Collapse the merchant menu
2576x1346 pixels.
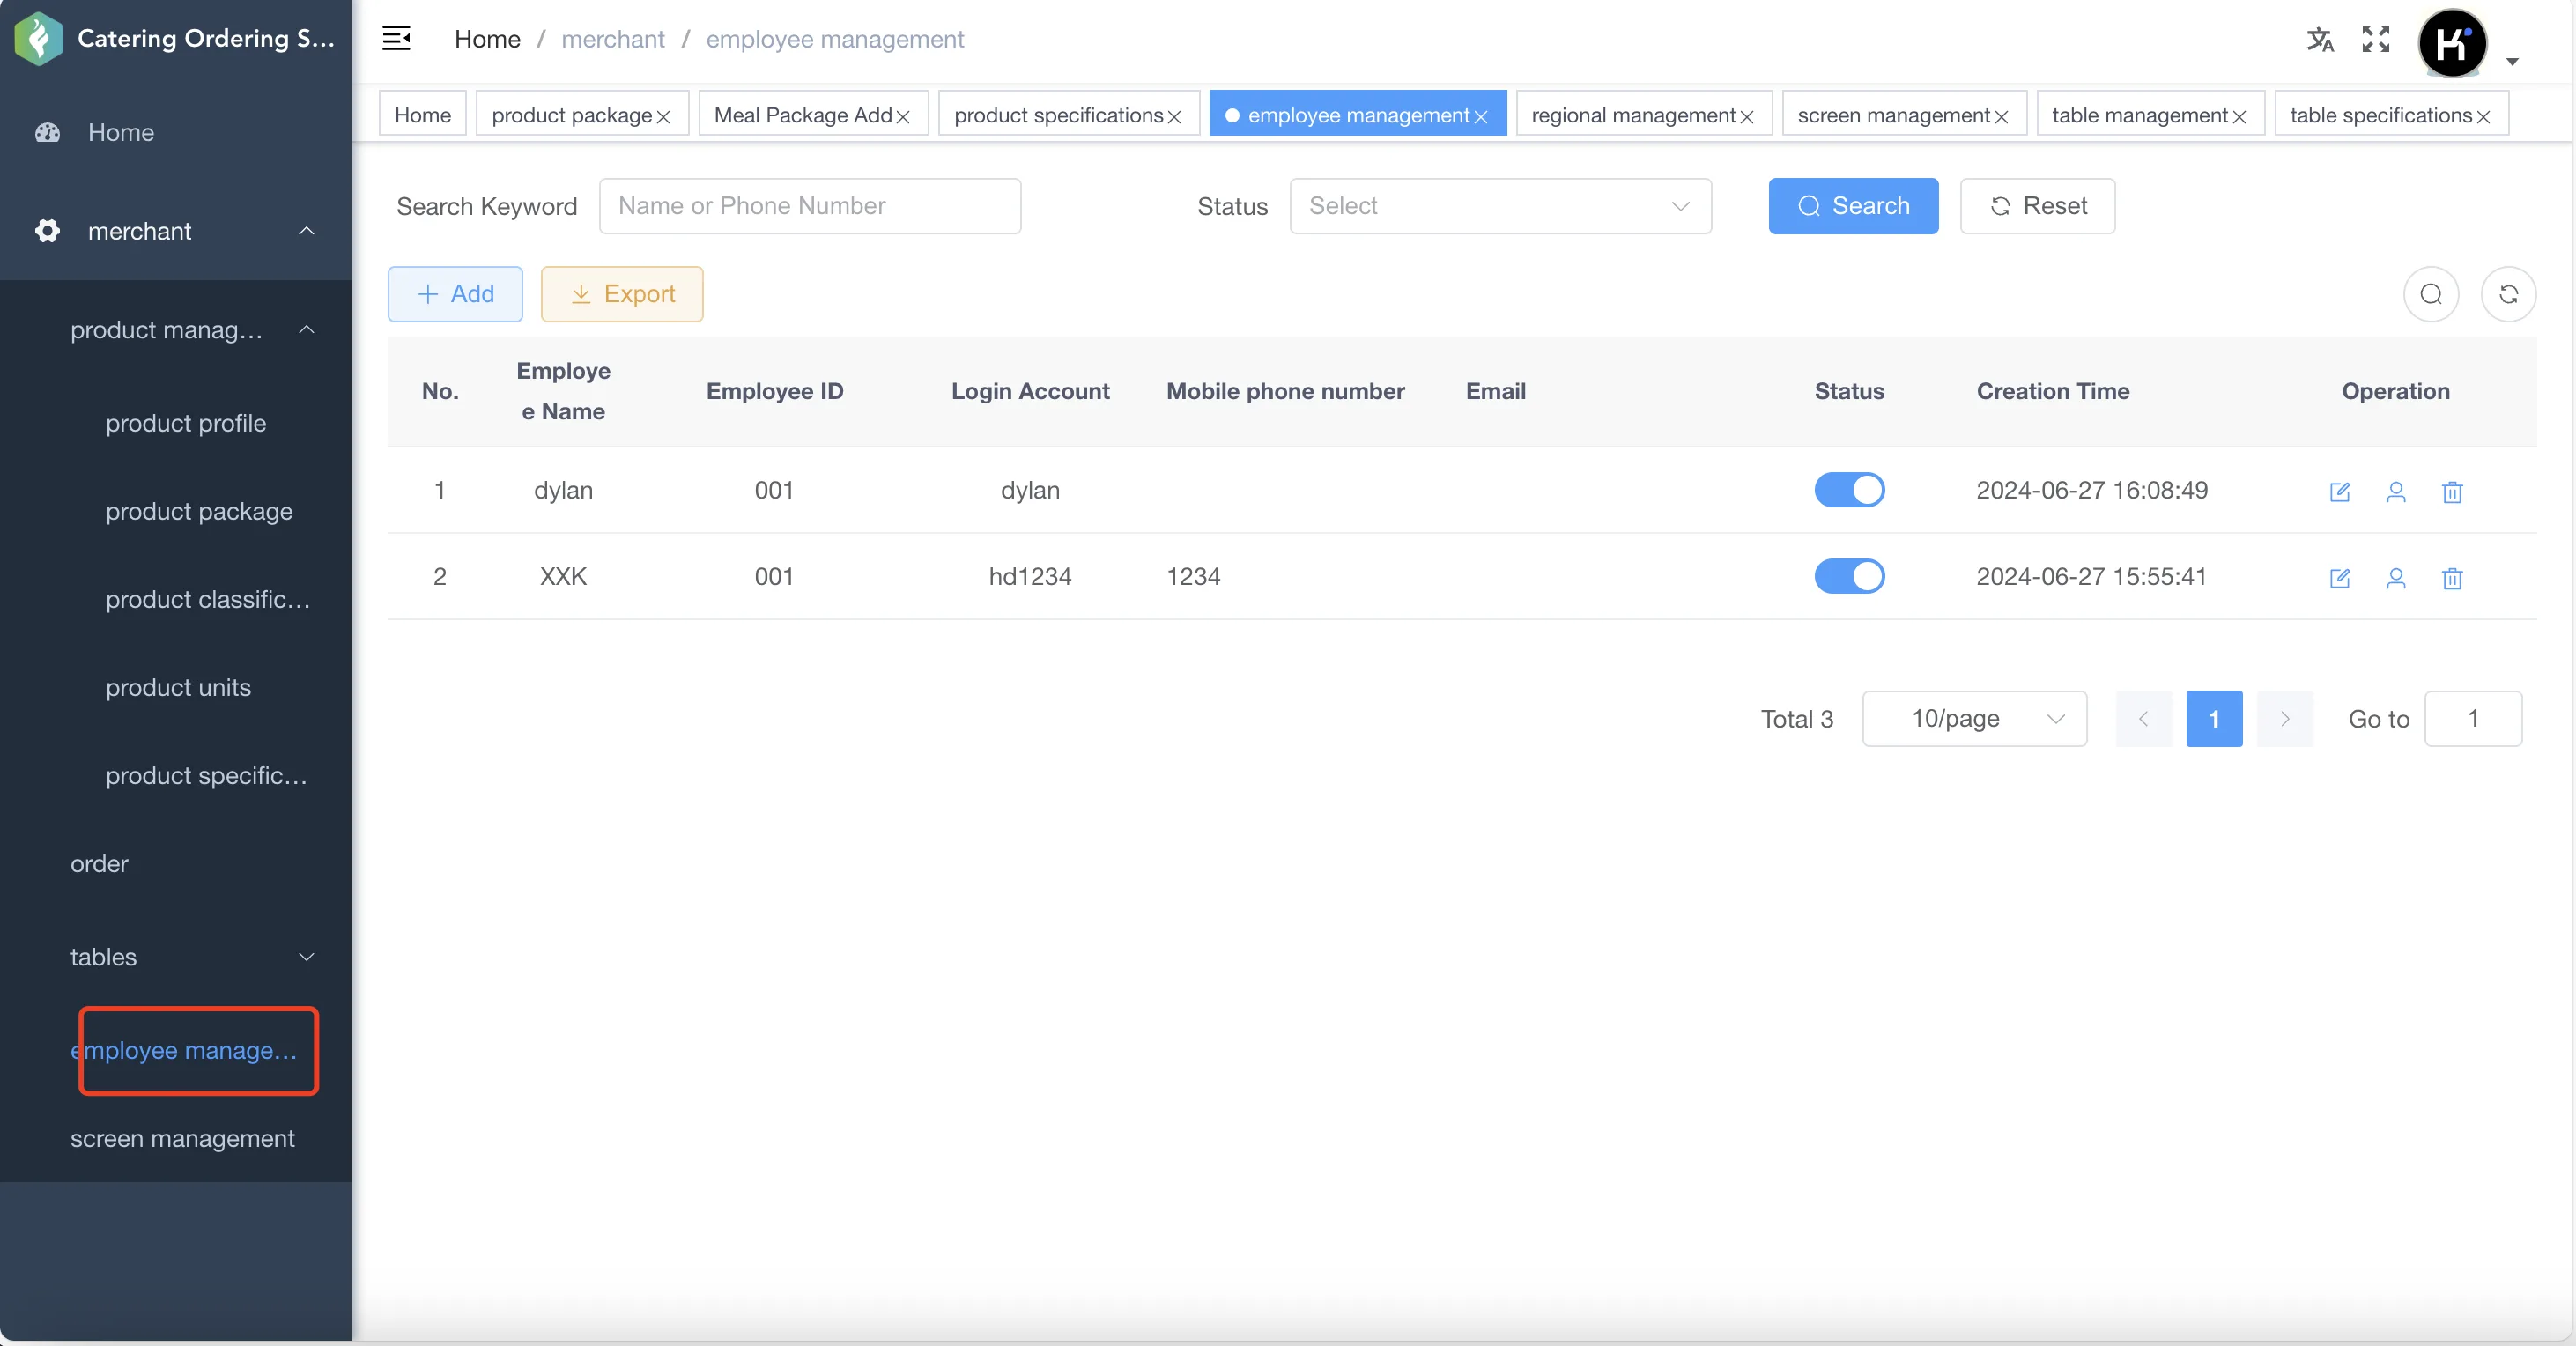[x=307, y=231]
